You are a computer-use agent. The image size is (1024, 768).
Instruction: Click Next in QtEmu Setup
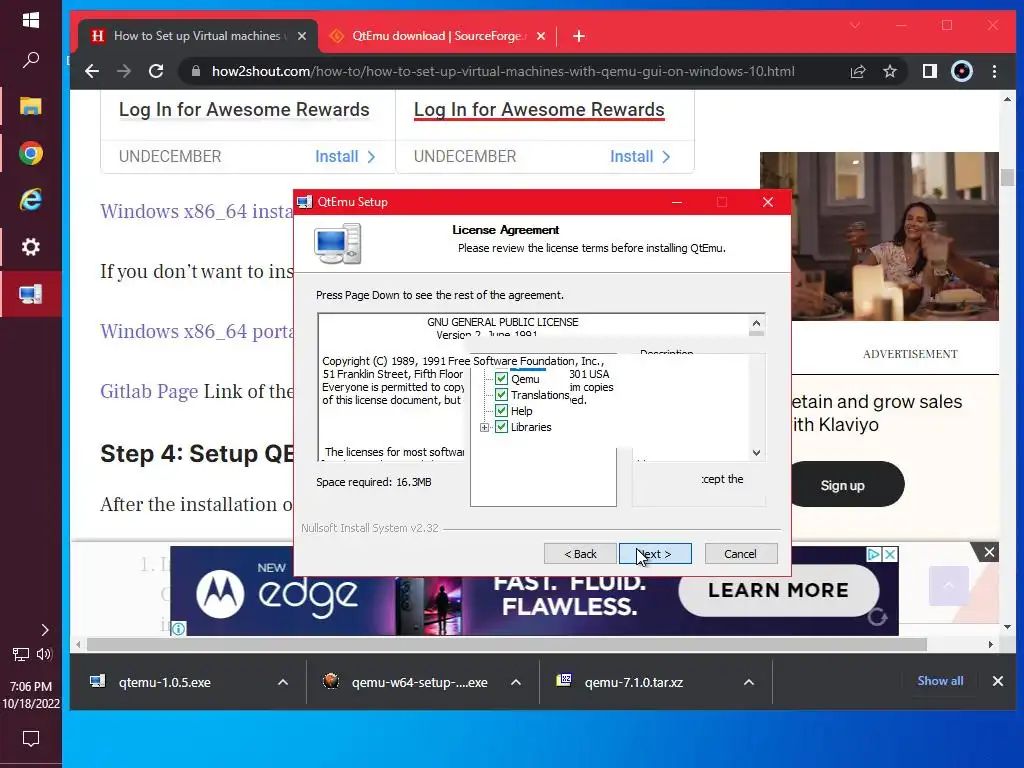655,554
